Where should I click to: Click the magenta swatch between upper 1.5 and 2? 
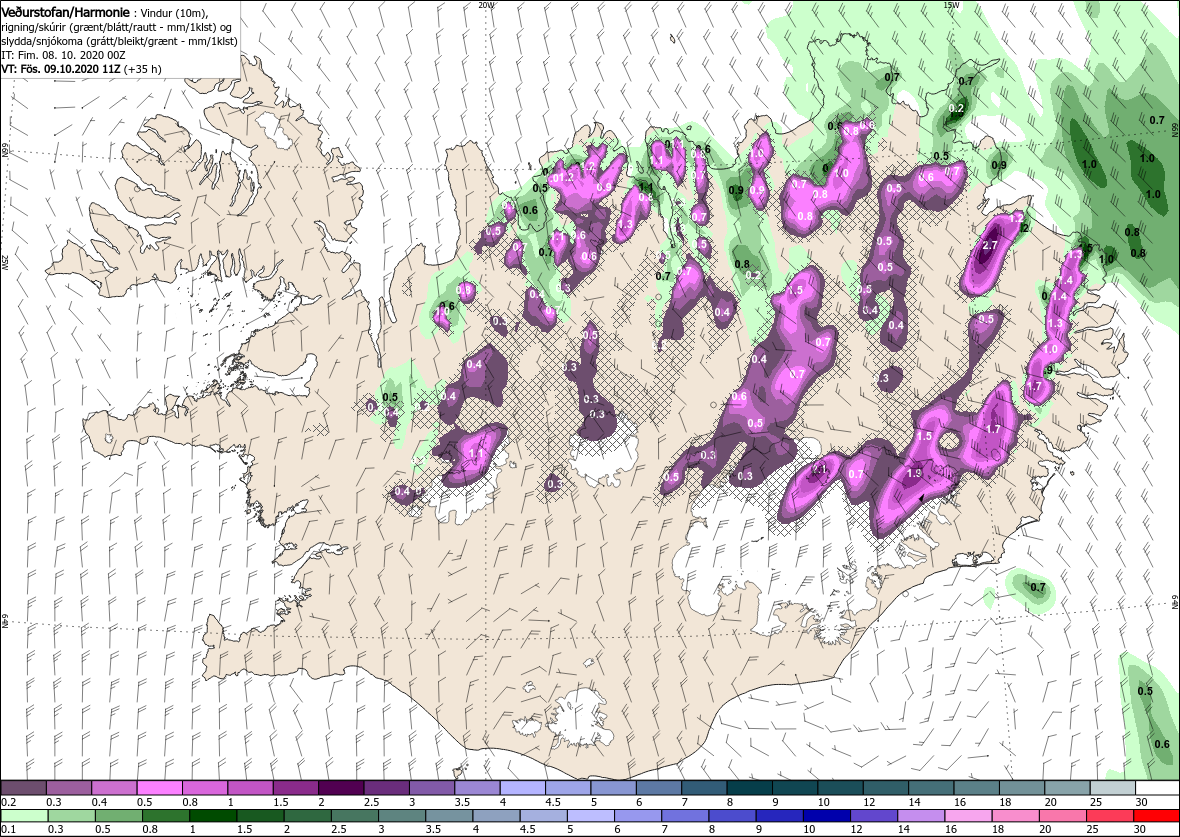297,787
